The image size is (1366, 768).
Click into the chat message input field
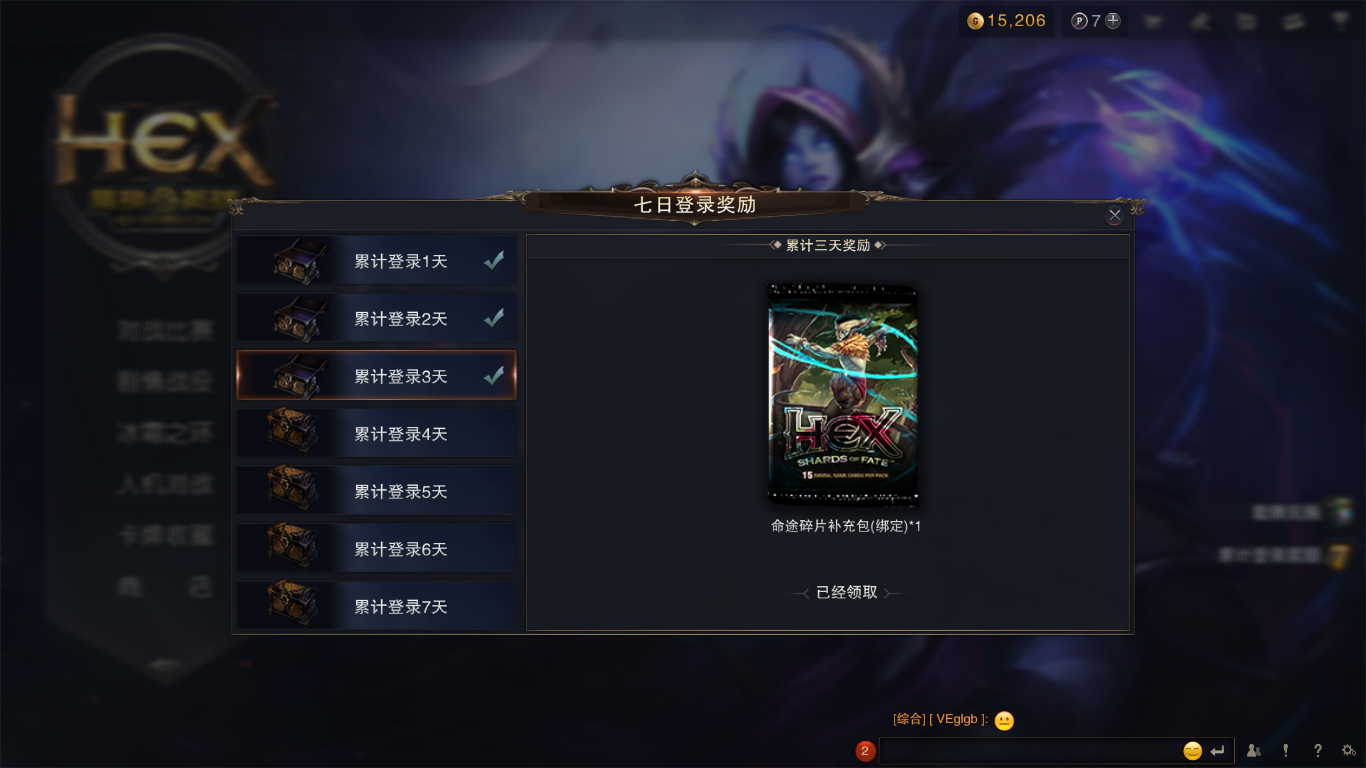click(x=1030, y=751)
